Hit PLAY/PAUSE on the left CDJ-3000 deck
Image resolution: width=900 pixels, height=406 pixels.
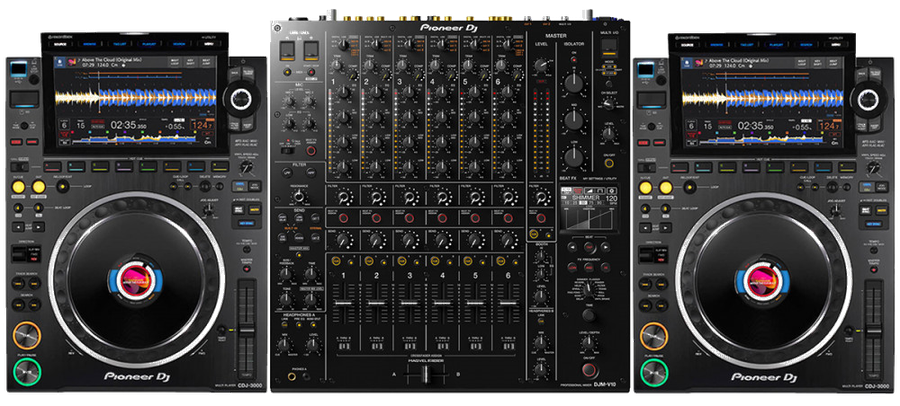(27, 370)
